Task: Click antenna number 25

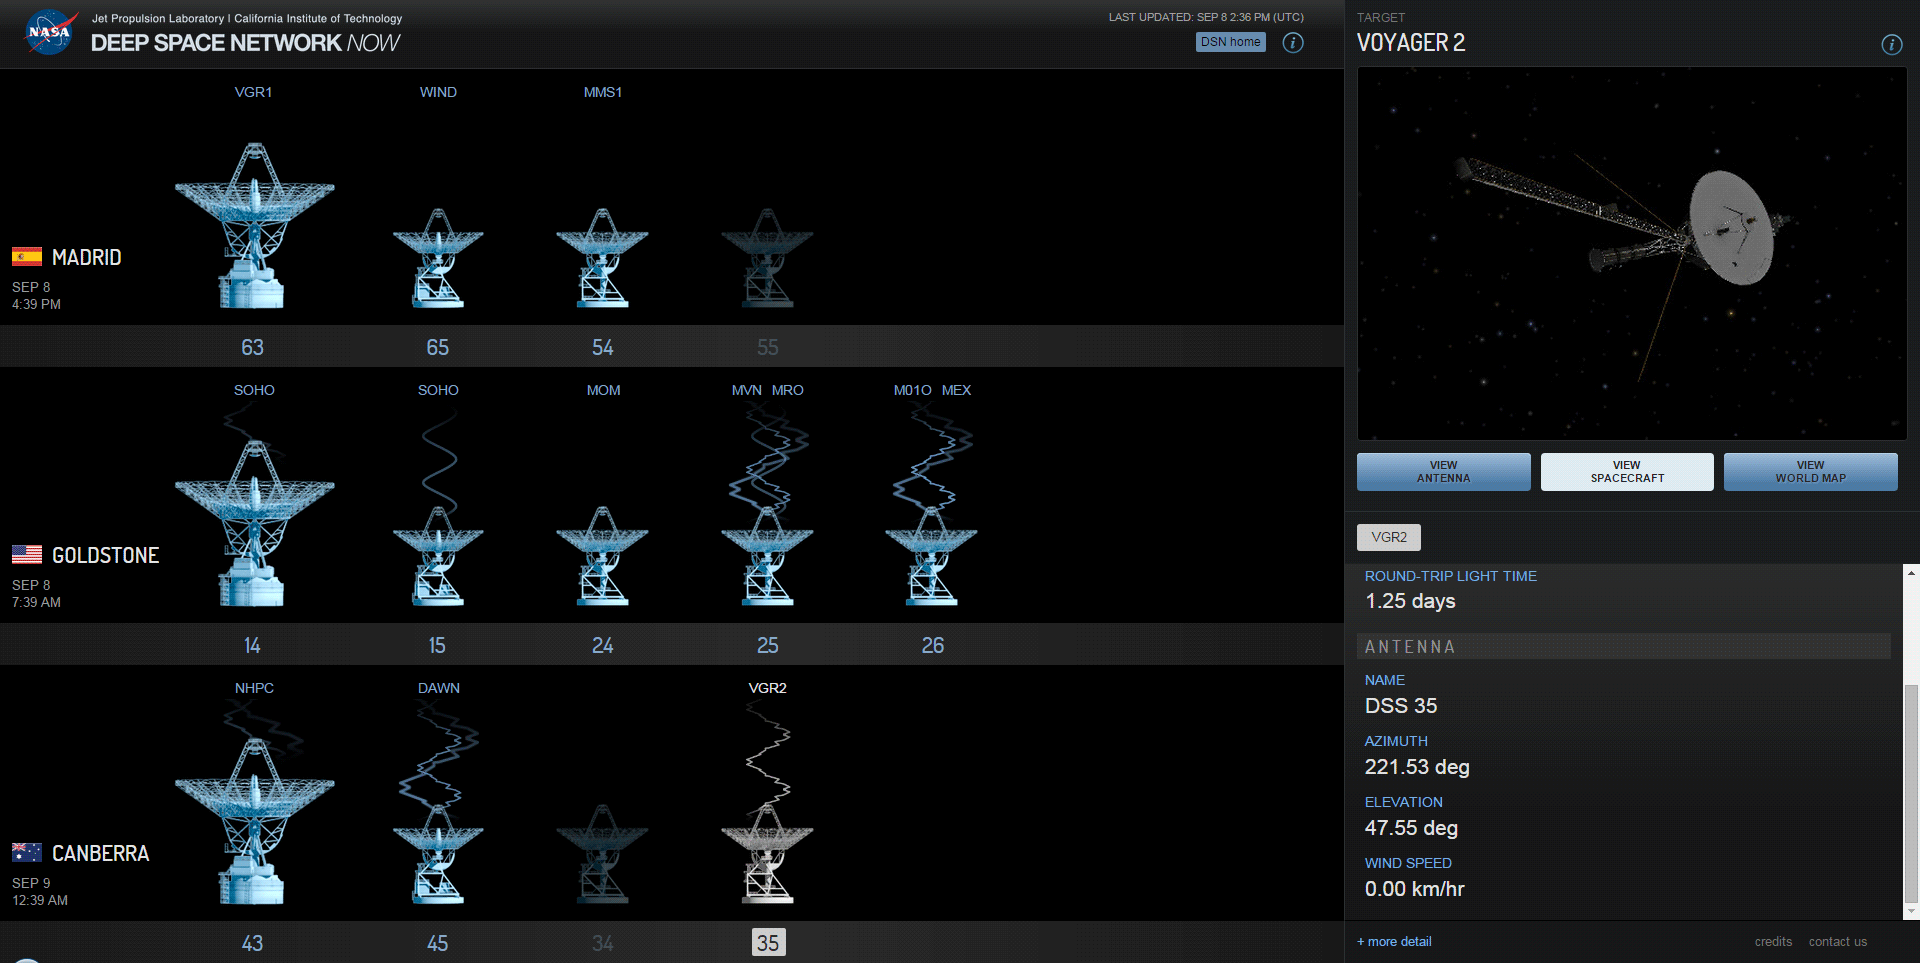Action: [767, 645]
